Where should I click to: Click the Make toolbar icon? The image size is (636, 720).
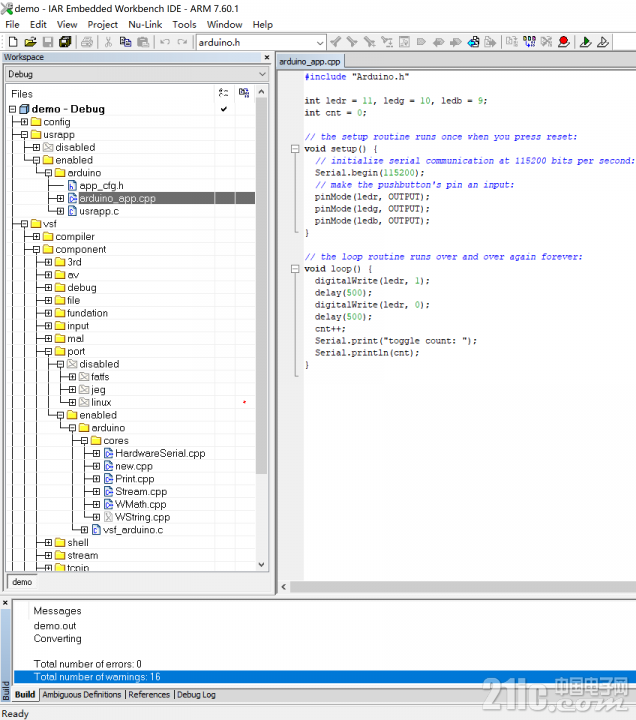point(529,42)
